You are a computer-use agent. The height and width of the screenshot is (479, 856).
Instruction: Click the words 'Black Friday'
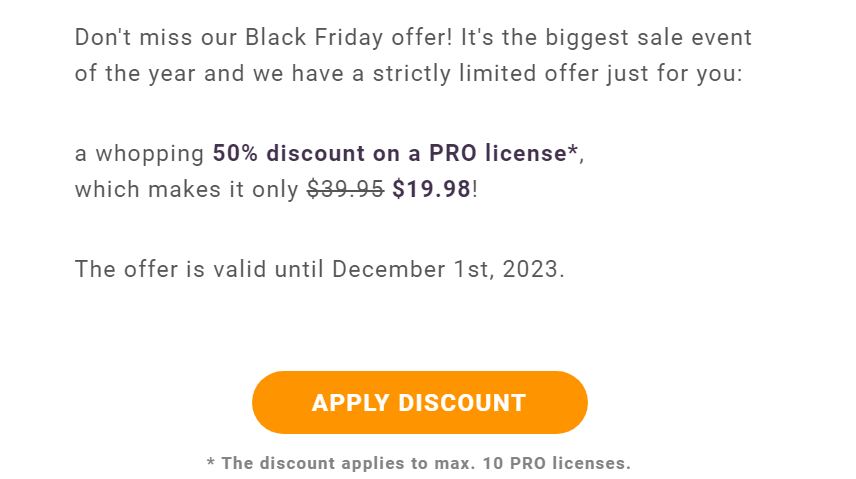coord(314,38)
